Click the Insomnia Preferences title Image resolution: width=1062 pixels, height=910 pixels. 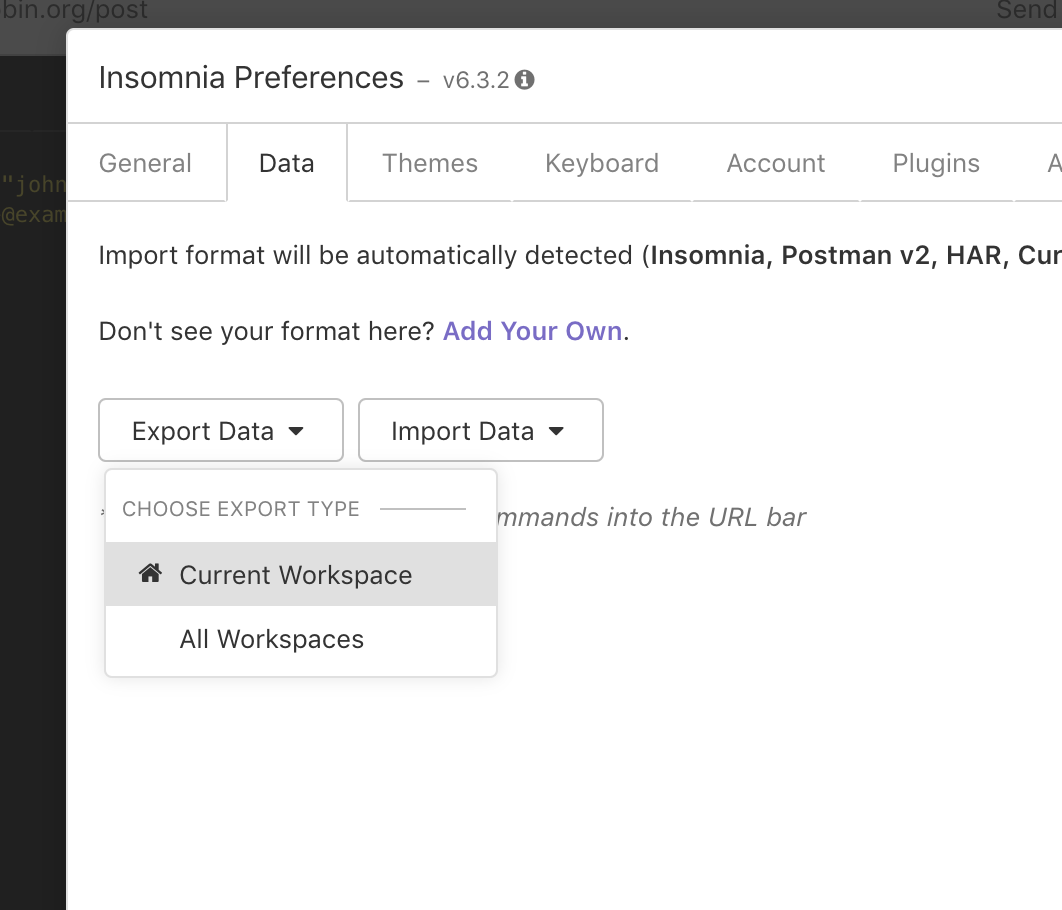coord(251,77)
